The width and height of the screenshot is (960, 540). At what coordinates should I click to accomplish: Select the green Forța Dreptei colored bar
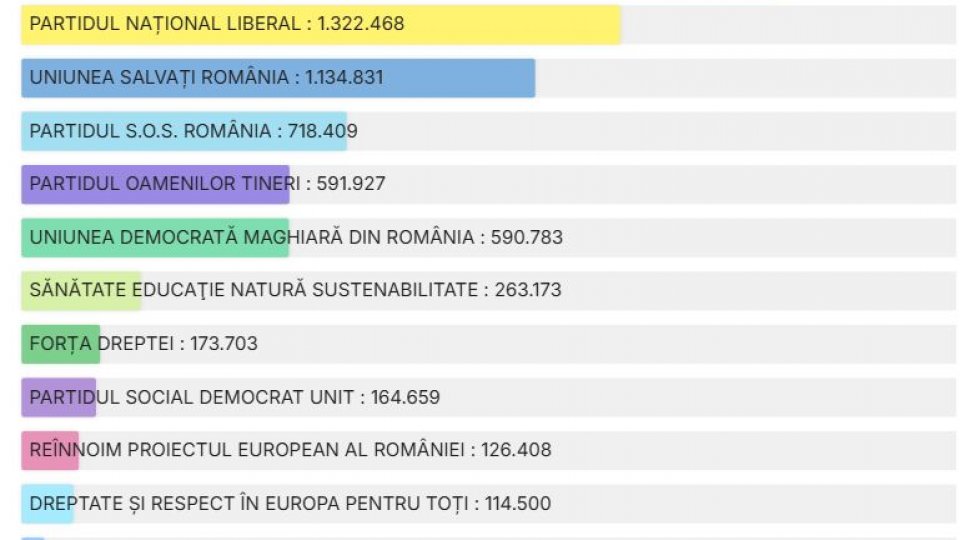[x=60, y=343]
